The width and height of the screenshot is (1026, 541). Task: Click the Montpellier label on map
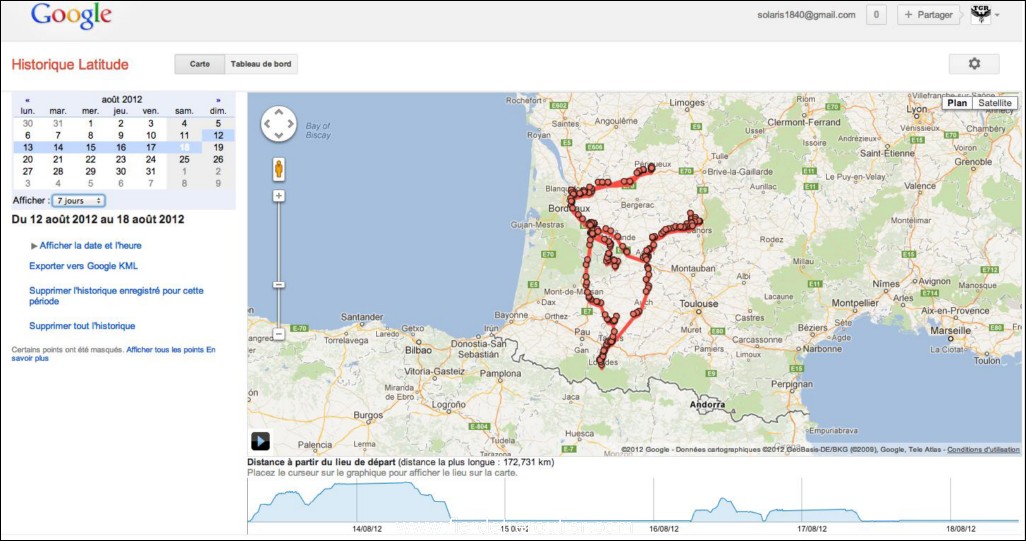[x=855, y=304]
